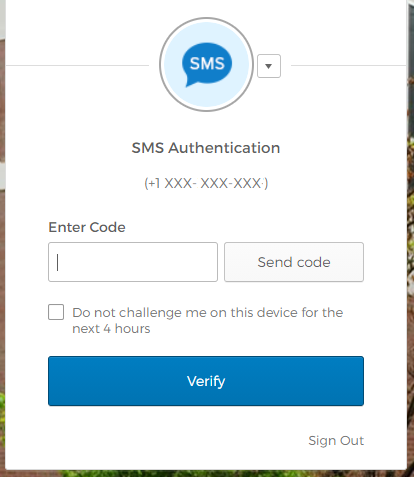Tick the box for next 4 hours
This screenshot has width=414, height=477.
[56, 312]
